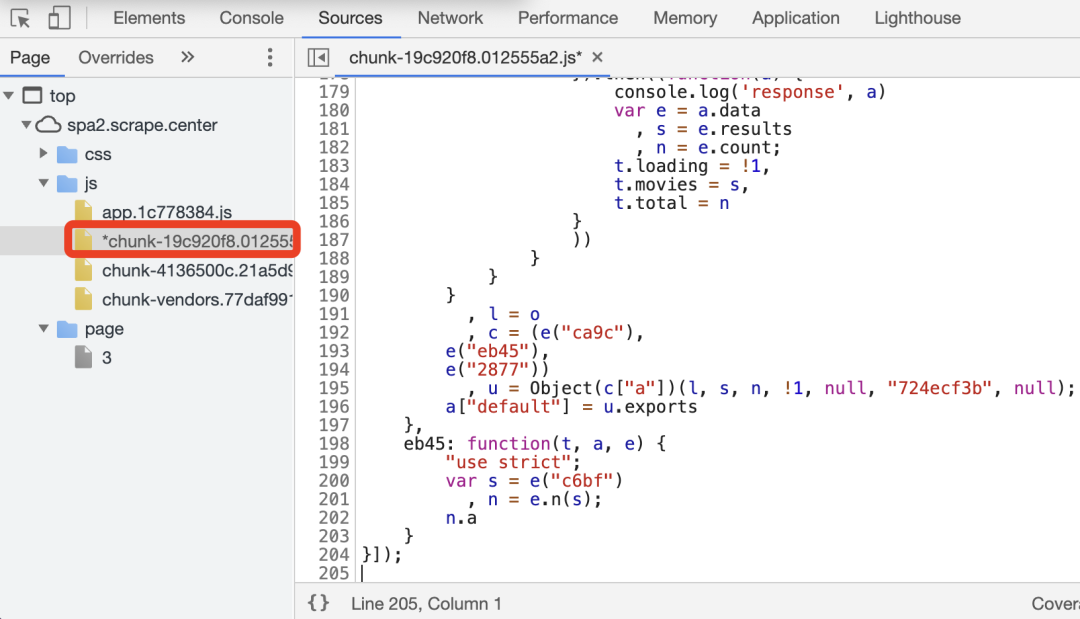Open the Lighthouse tab

coord(917,18)
